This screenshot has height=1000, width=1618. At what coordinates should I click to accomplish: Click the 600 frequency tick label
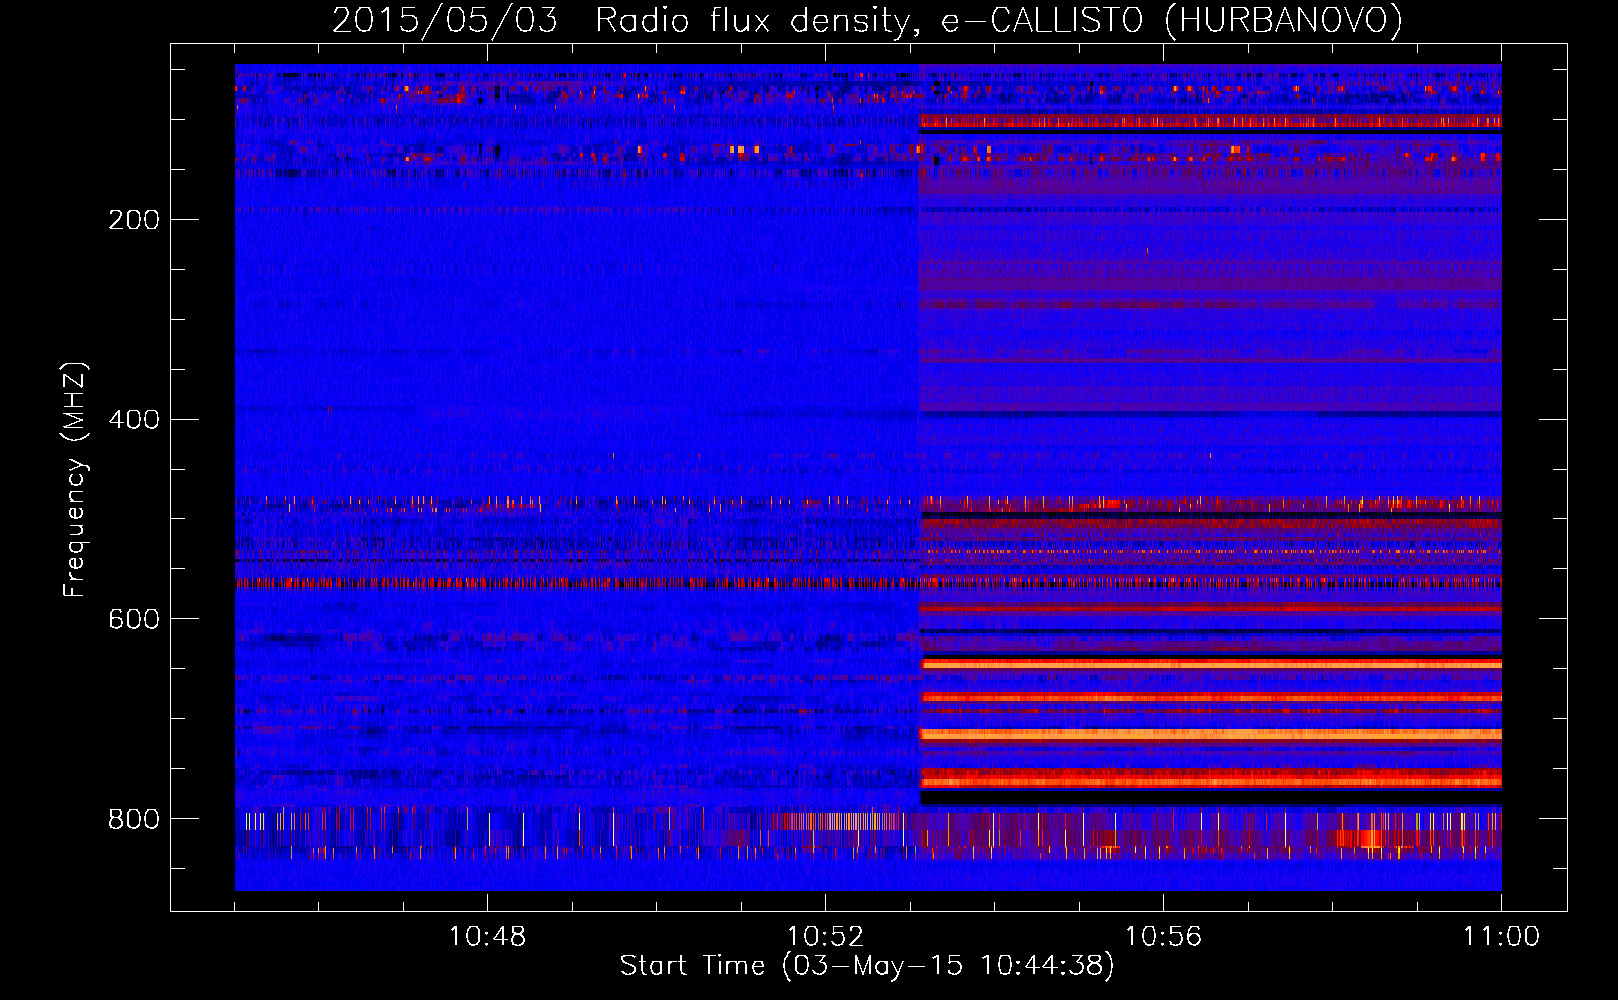click(134, 620)
